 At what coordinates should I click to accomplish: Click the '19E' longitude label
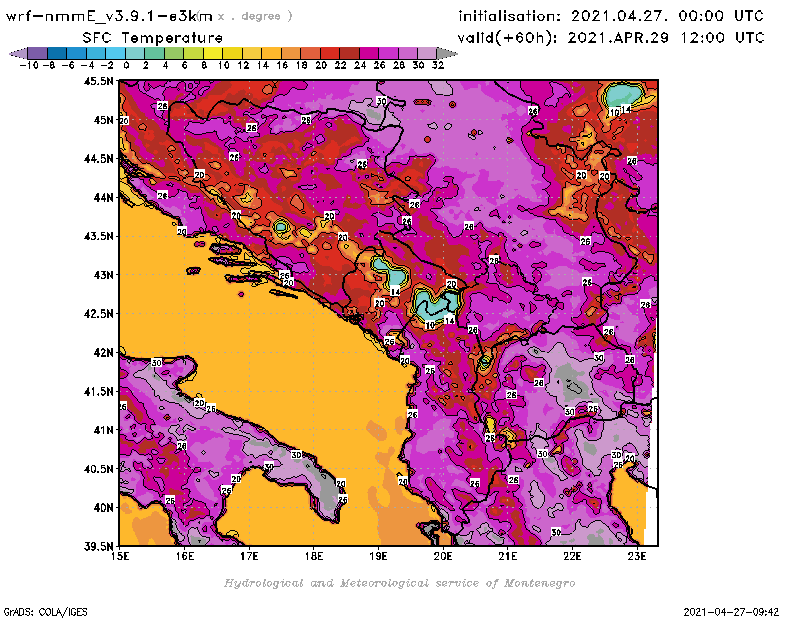[x=379, y=556]
